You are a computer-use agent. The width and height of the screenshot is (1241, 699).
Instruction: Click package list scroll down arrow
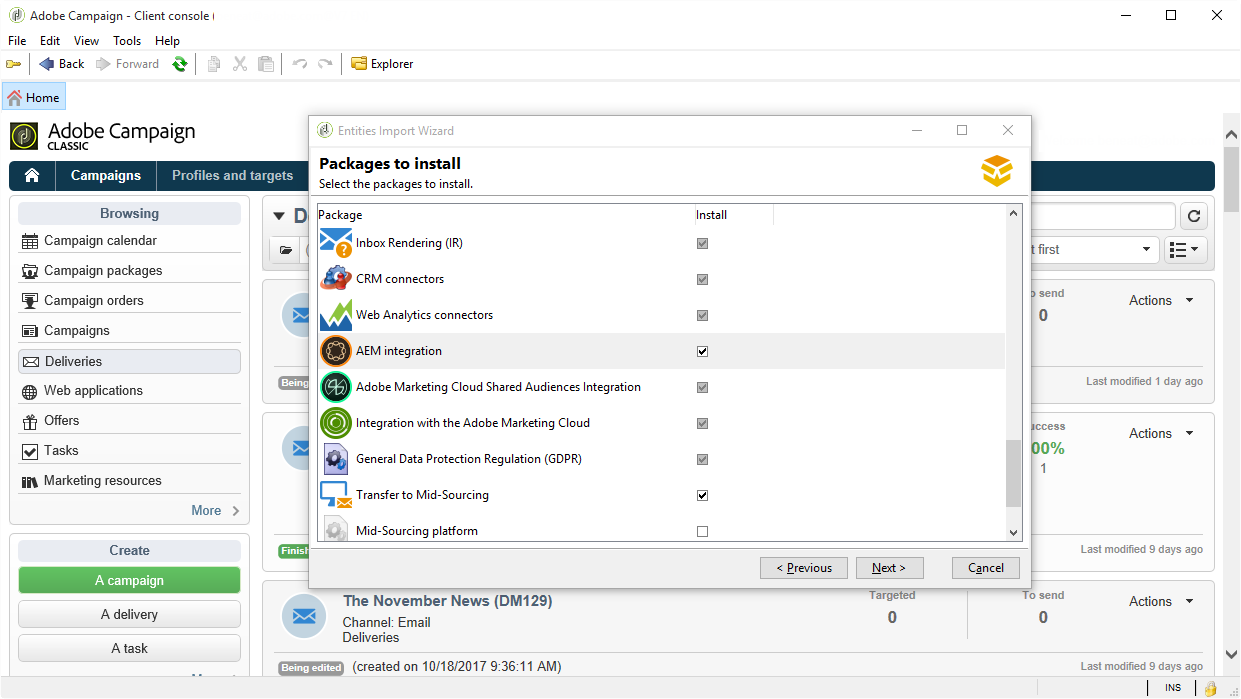[x=1013, y=533]
